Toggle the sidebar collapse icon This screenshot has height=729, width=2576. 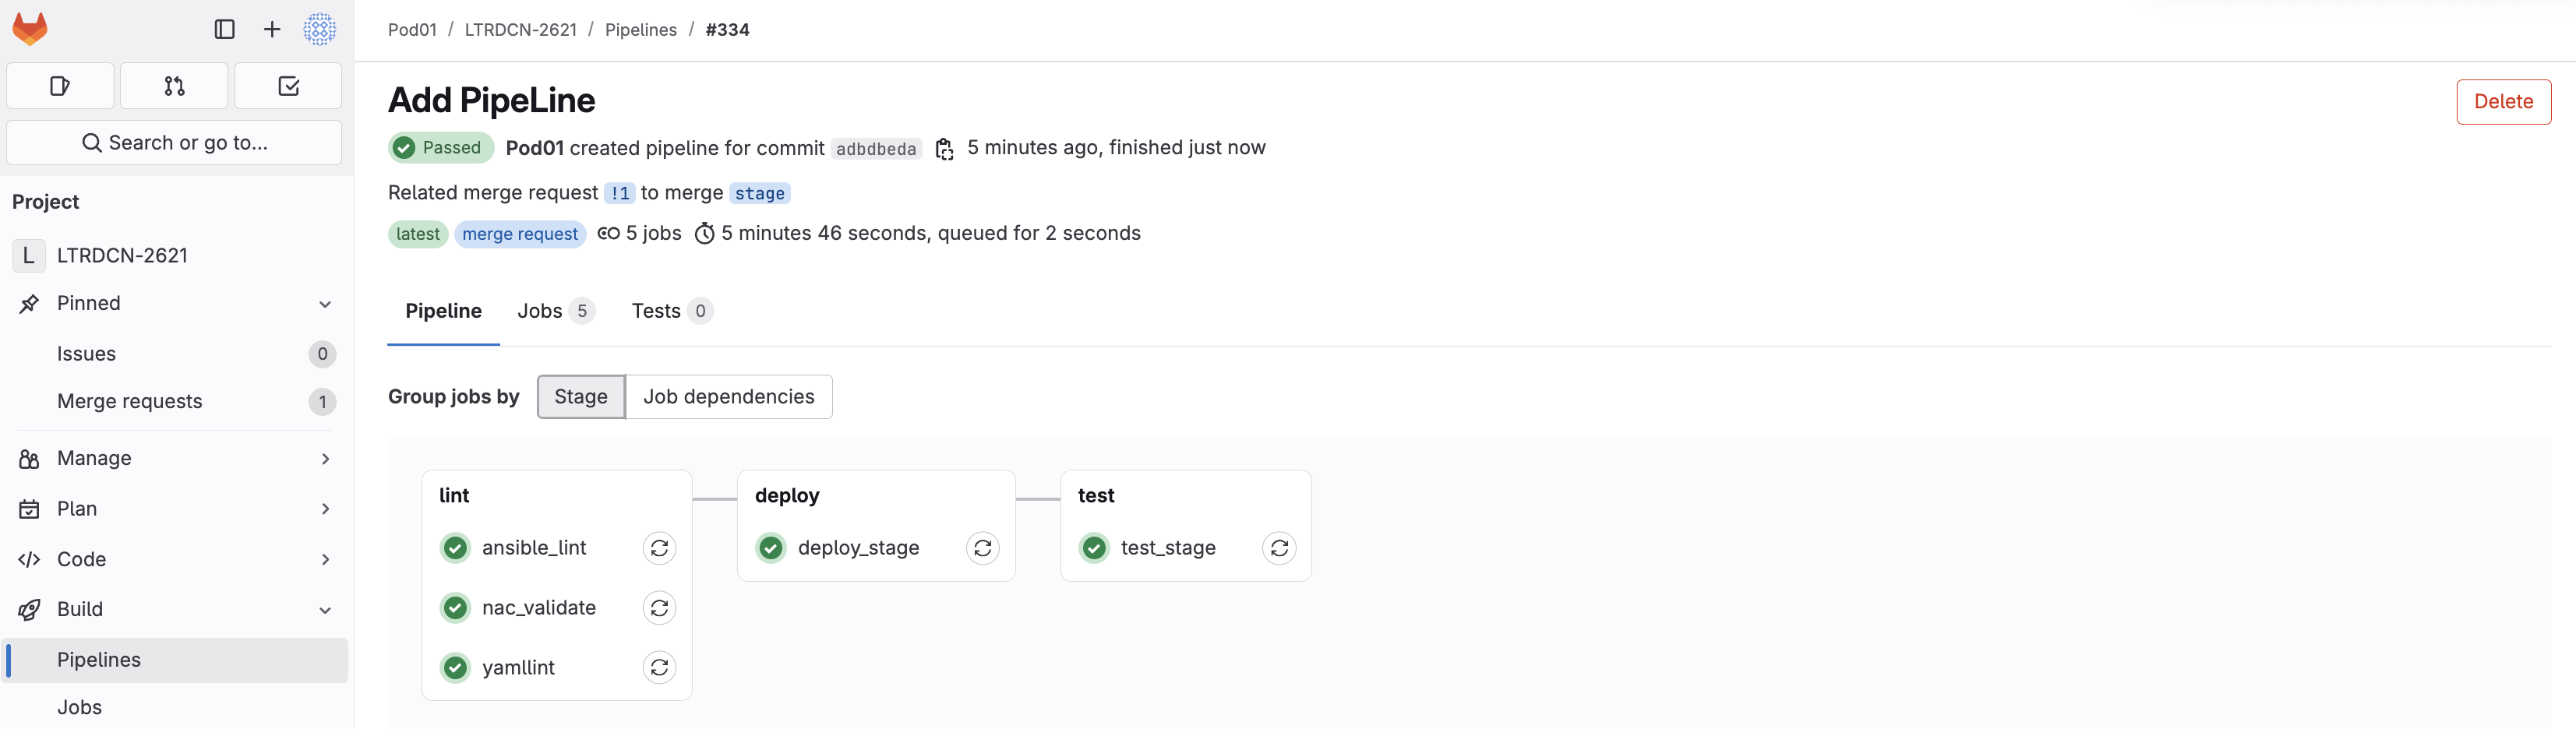click(x=224, y=29)
